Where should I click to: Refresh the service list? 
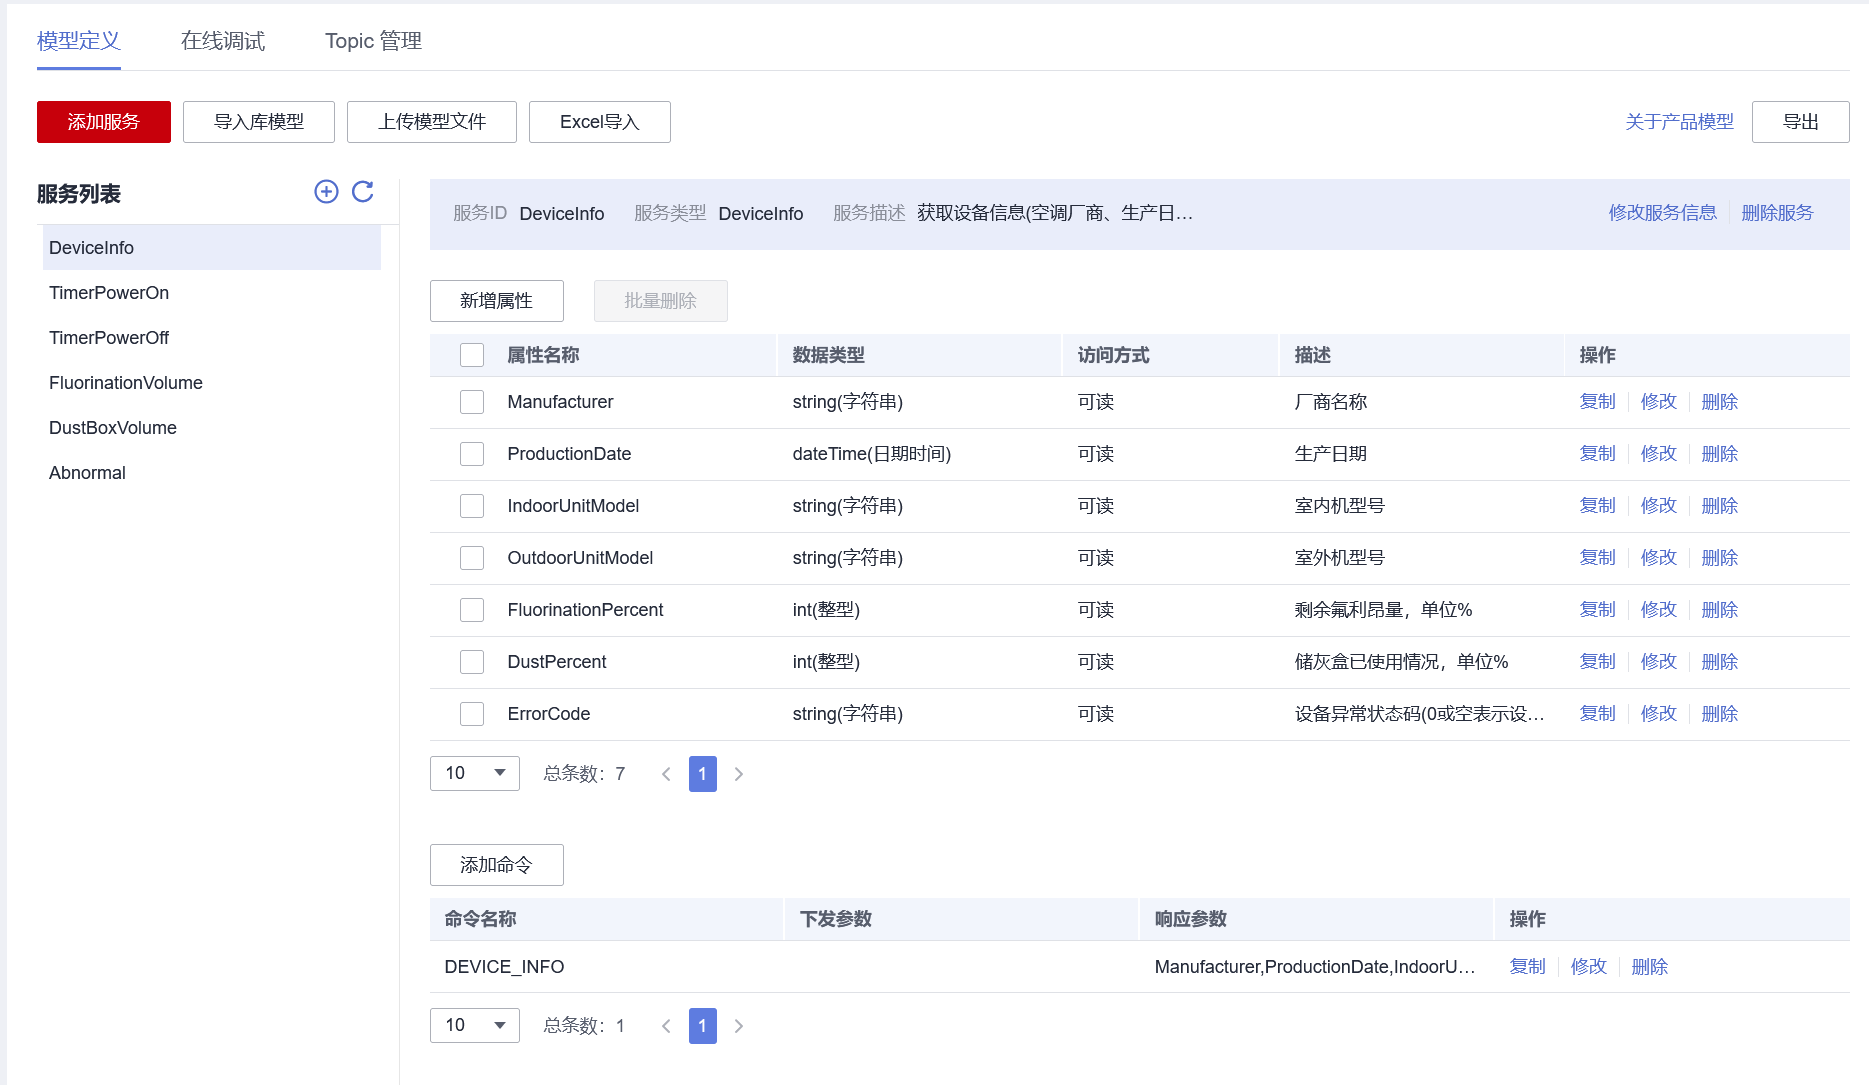[363, 191]
